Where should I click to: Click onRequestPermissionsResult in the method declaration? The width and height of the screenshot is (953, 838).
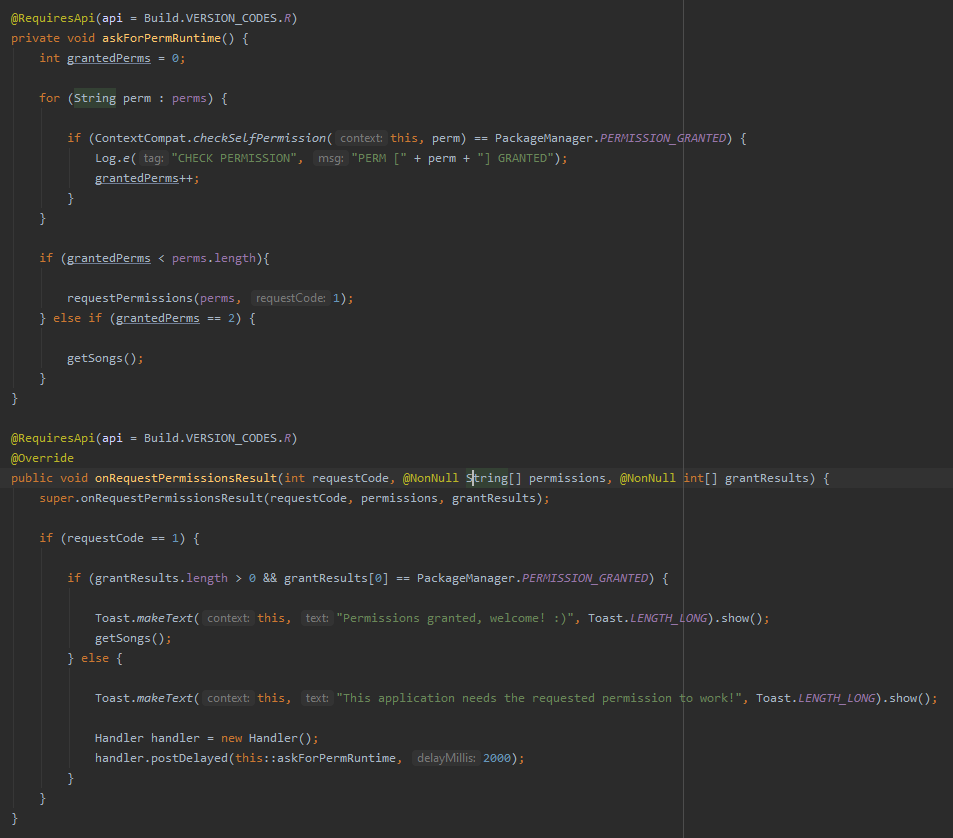pyautogui.click(x=185, y=478)
